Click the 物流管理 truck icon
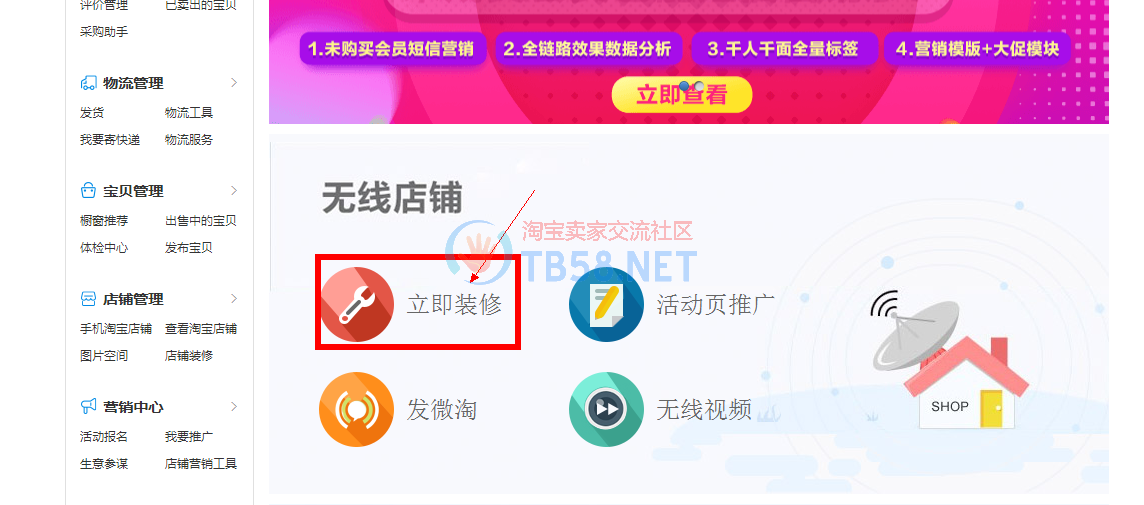The width and height of the screenshot is (1144, 505). coord(88,83)
